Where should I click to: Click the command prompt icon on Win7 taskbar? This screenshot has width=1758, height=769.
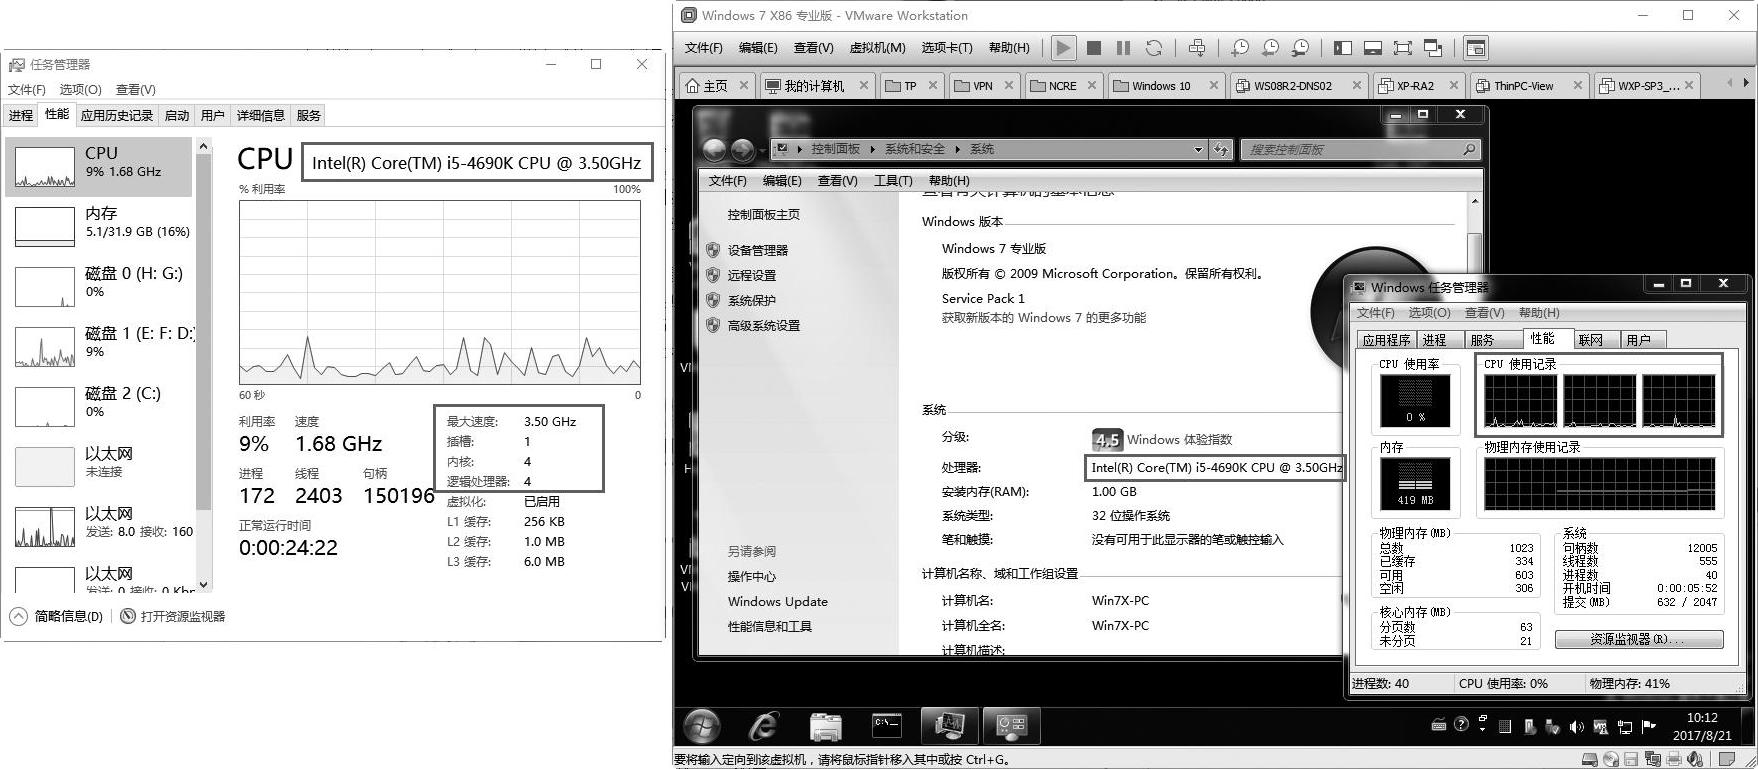point(887,725)
